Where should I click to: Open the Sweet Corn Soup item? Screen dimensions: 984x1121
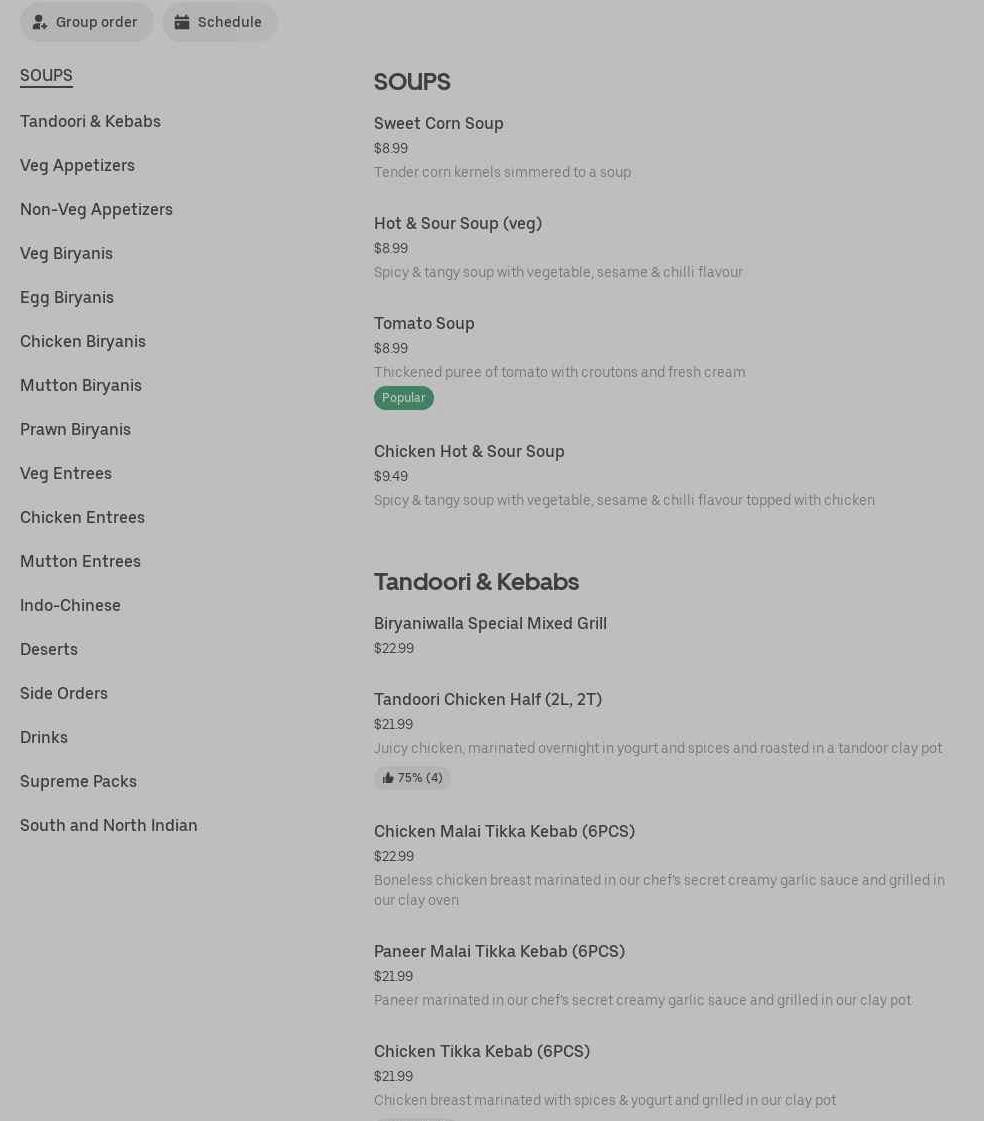coord(439,123)
